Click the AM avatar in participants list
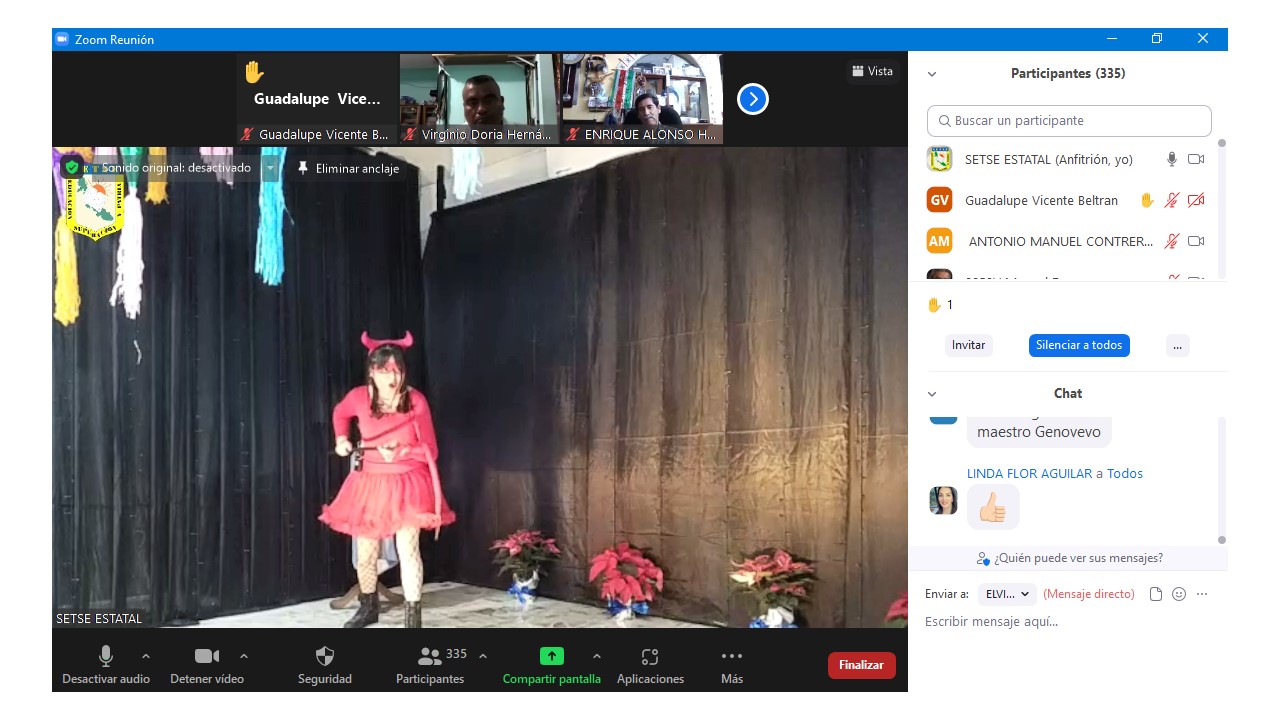This screenshot has width=1280, height=720. pyautogui.click(x=939, y=241)
